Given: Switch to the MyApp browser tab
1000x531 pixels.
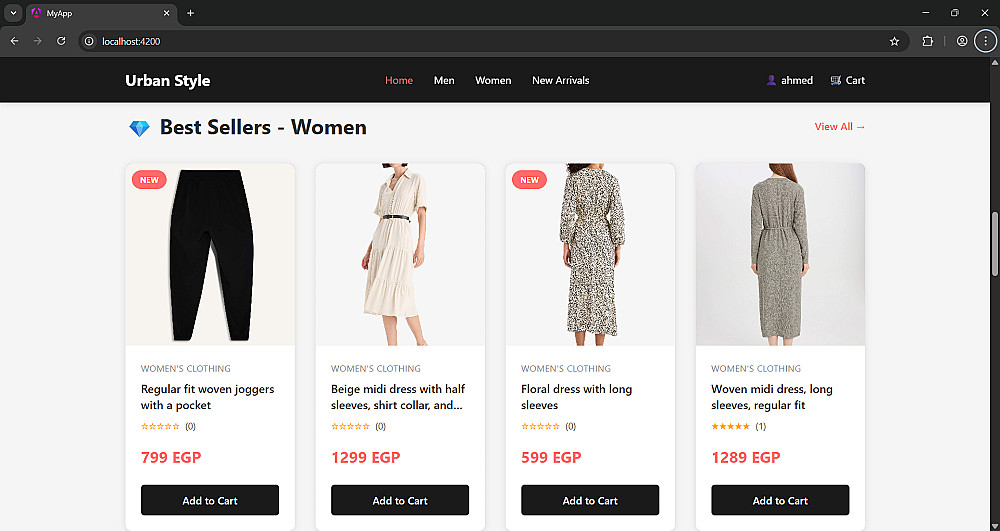Looking at the screenshot, I should 95,13.
